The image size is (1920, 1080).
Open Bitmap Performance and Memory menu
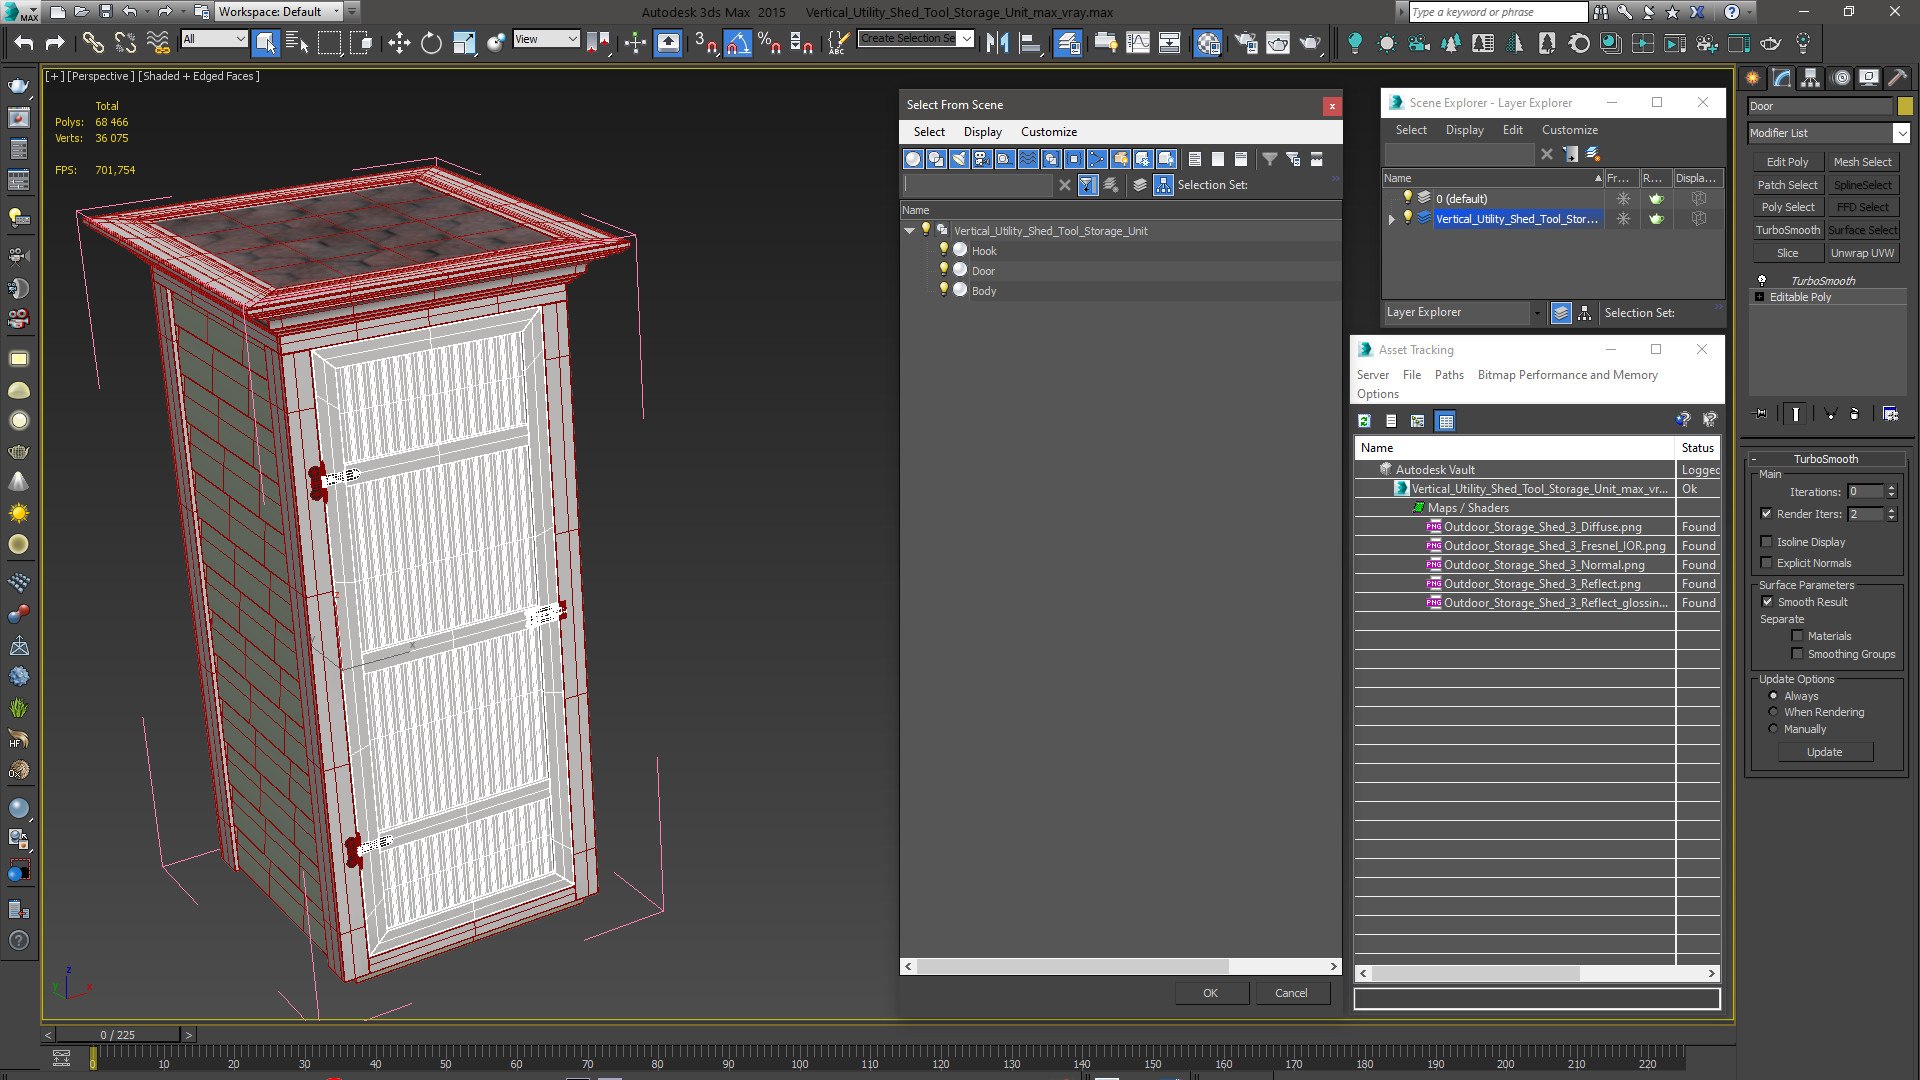click(x=1567, y=375)
